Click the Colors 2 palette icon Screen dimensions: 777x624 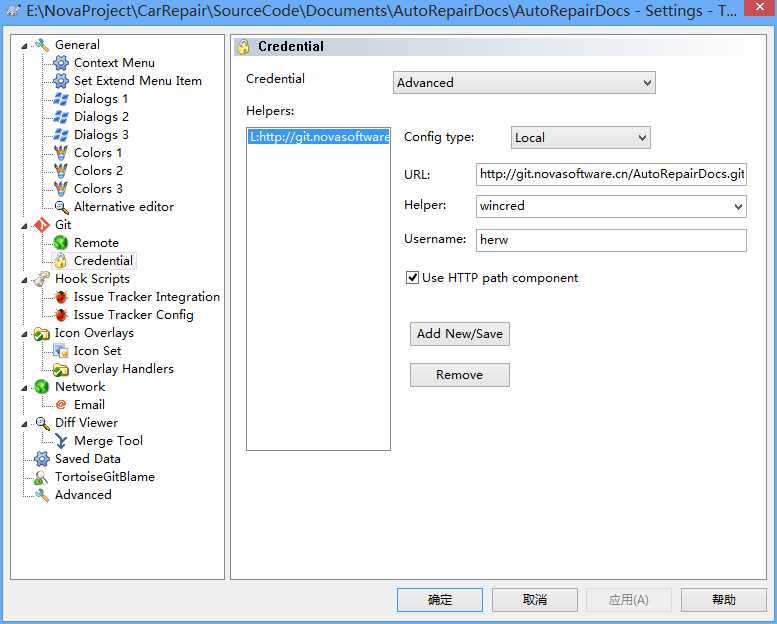(x=60, y=170)
